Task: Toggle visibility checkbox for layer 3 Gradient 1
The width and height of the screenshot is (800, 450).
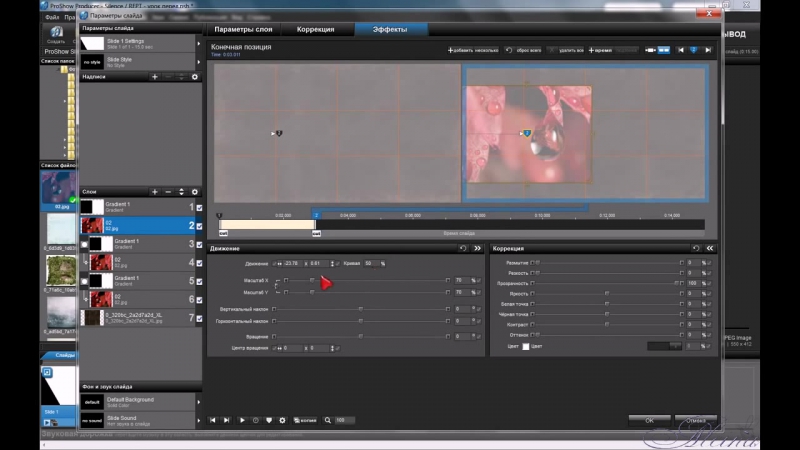Action: pyautogui.click(x=199, y=245)
